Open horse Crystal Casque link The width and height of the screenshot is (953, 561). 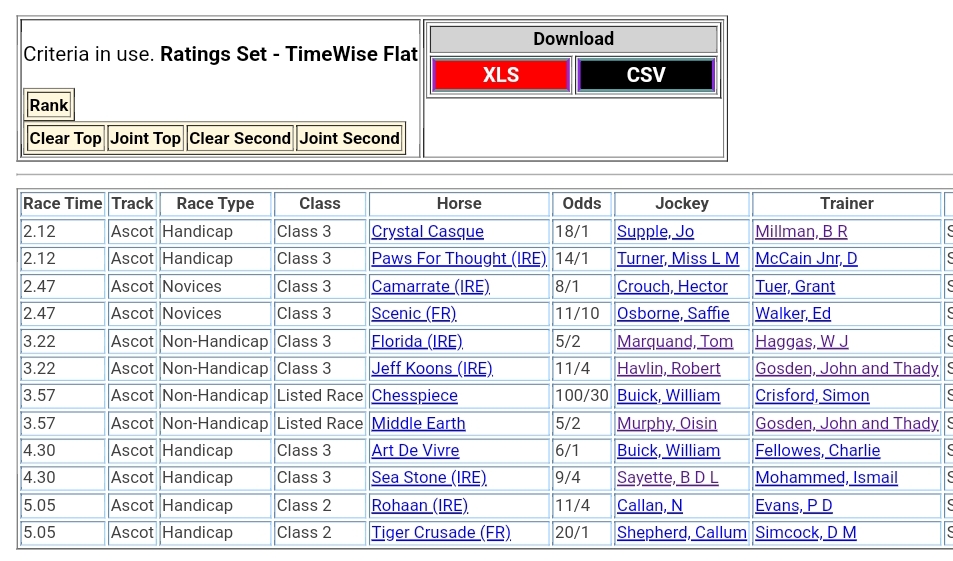(427, 232)
